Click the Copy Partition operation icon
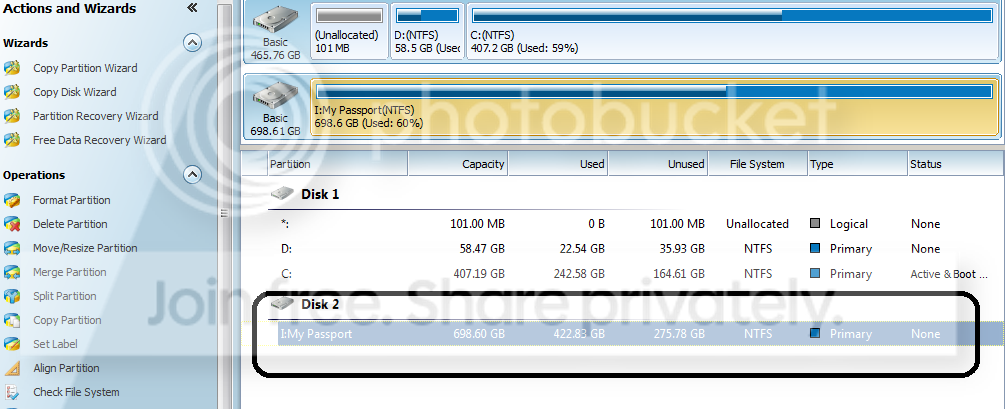The height and width of the screenshot is (409, 1005). click(12, 320)
